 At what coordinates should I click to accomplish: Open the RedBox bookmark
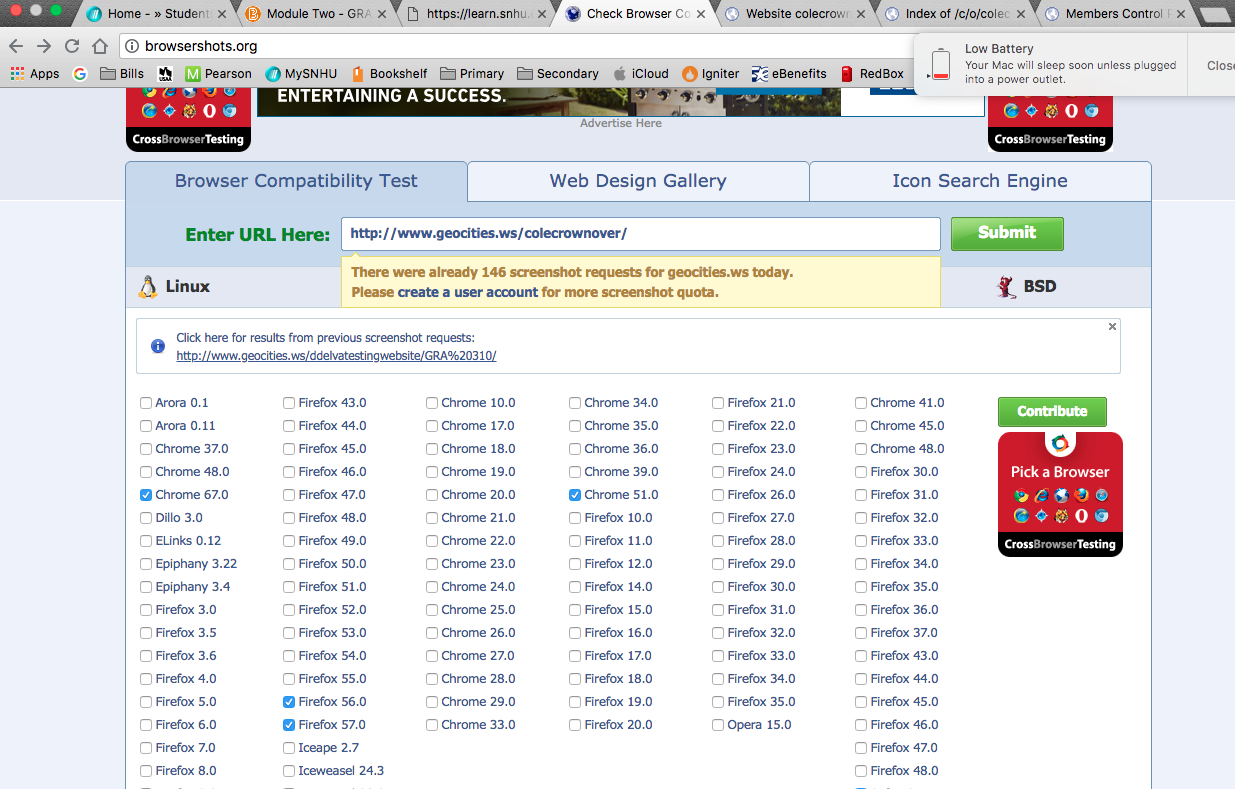pyautogui.click(x=872, y=73)
